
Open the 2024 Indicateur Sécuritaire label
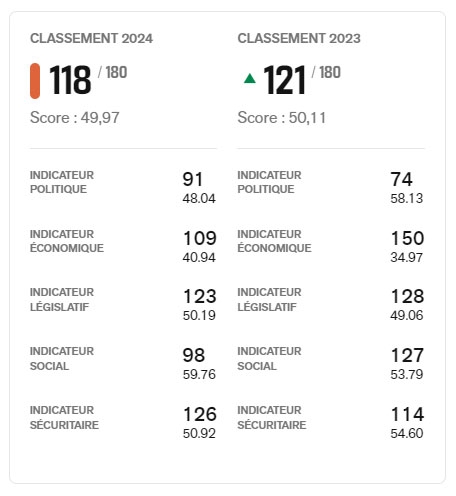coord(64,418)
